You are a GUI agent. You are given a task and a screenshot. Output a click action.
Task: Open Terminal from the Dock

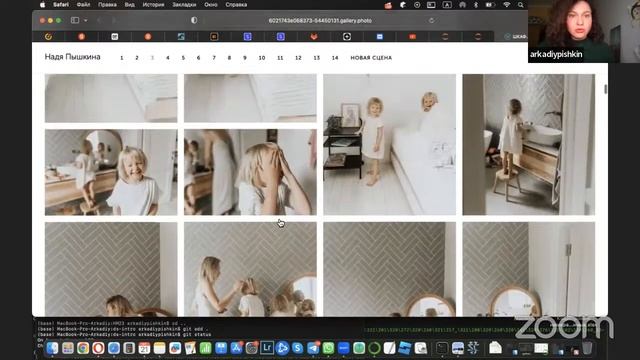[442, 348]
